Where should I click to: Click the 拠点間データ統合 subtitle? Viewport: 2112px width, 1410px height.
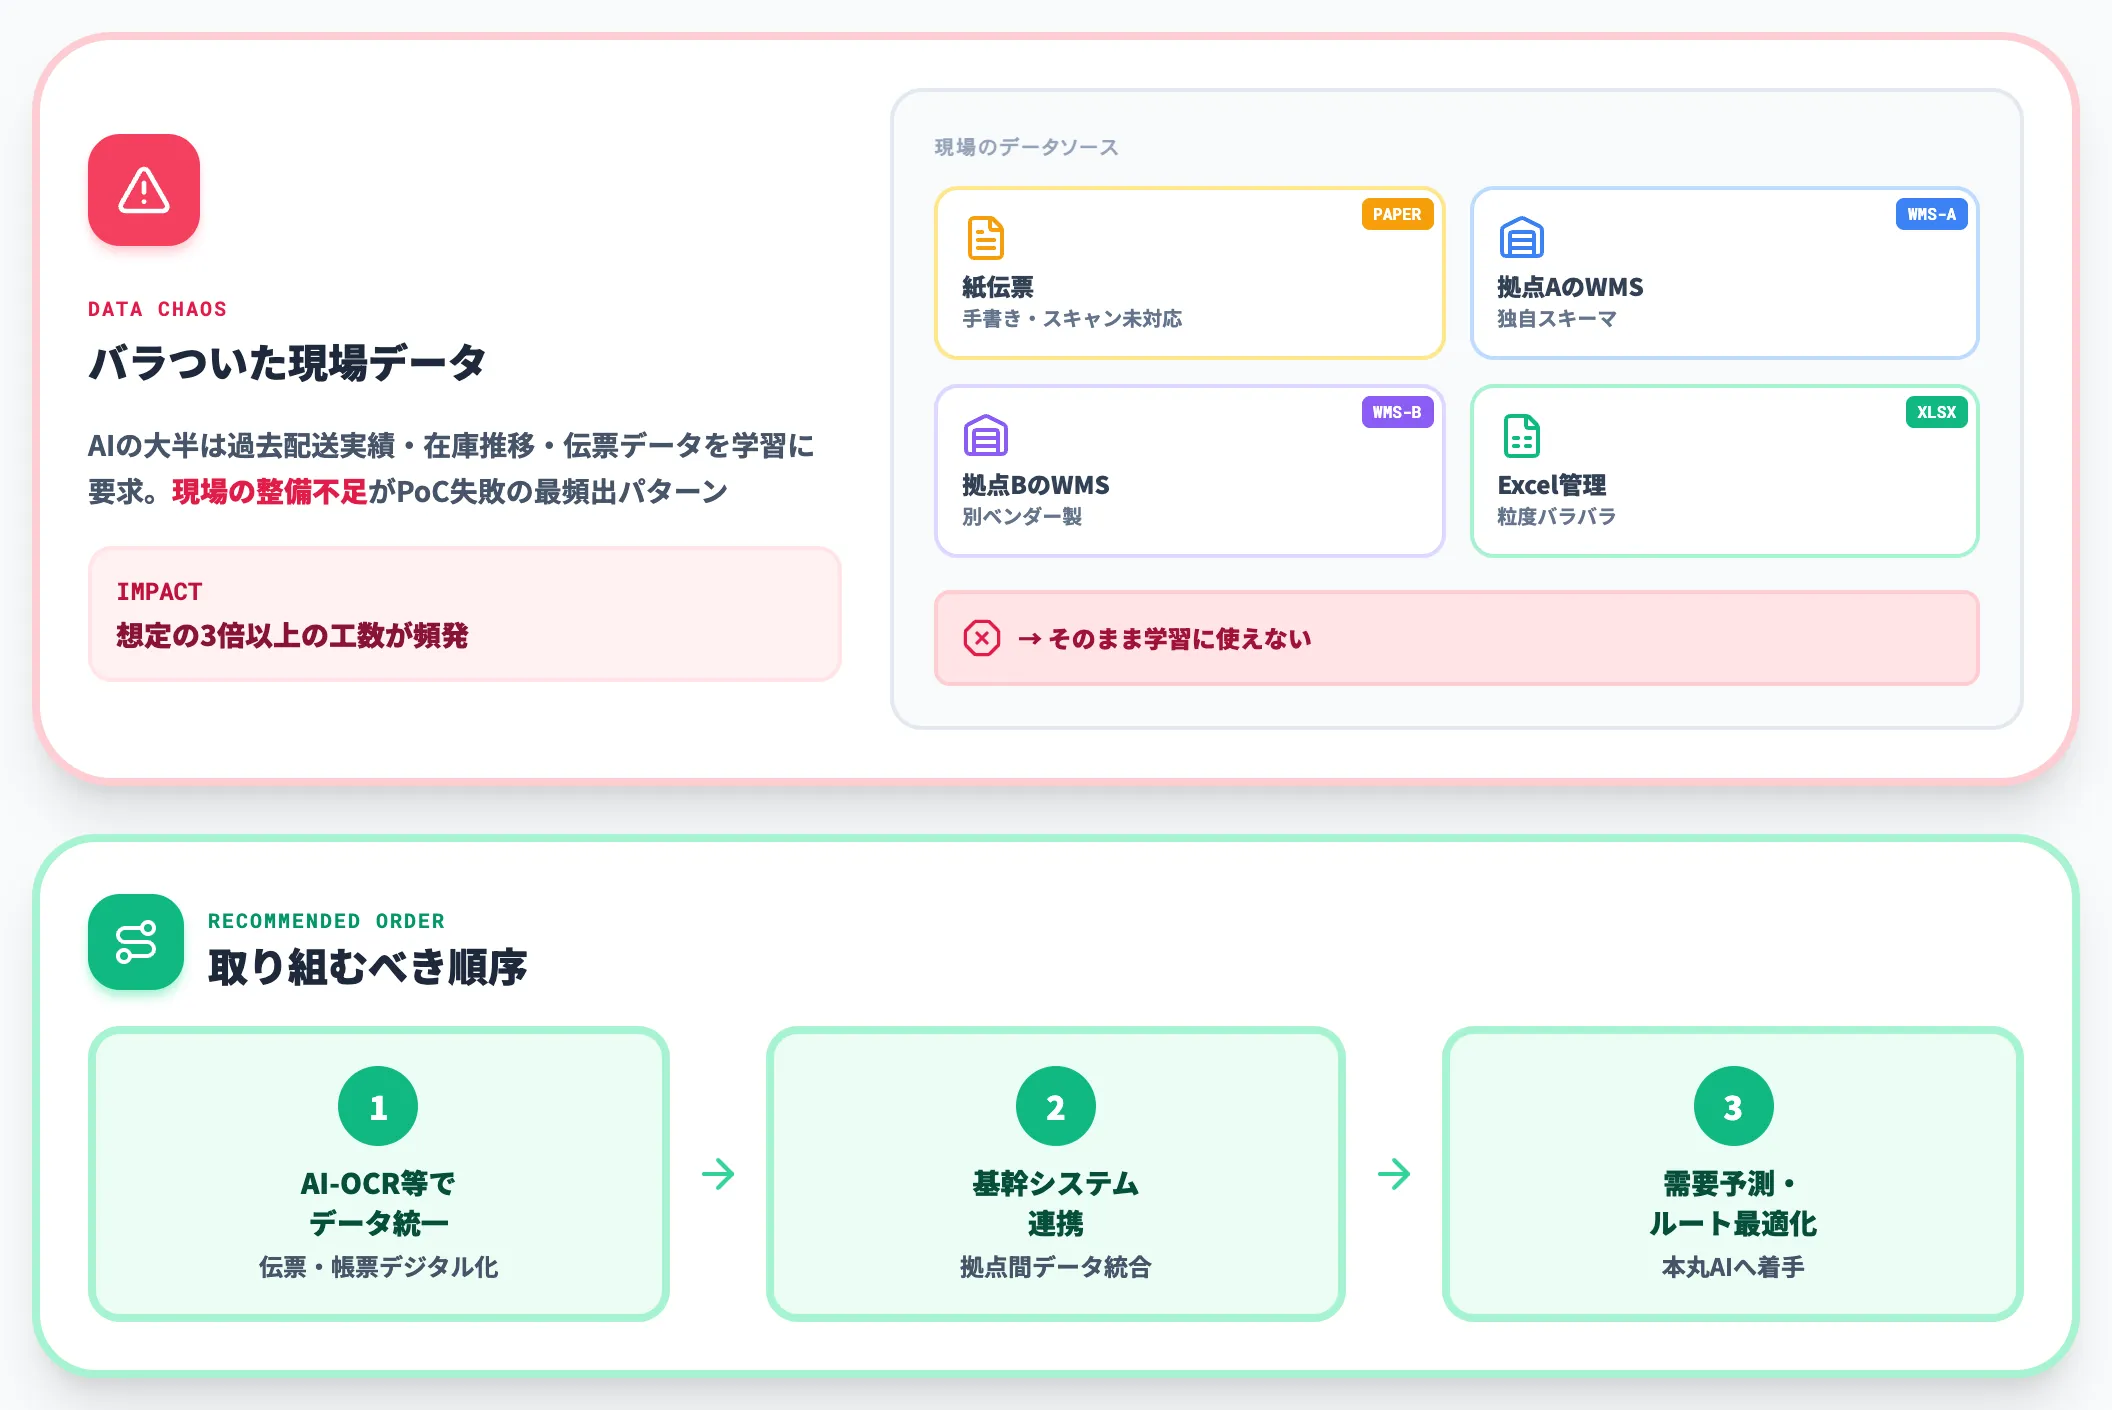click(x=1055, y=1267)
